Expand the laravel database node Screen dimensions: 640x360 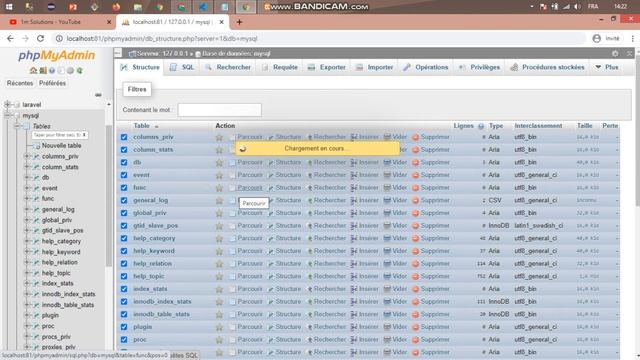coord(7,104)
